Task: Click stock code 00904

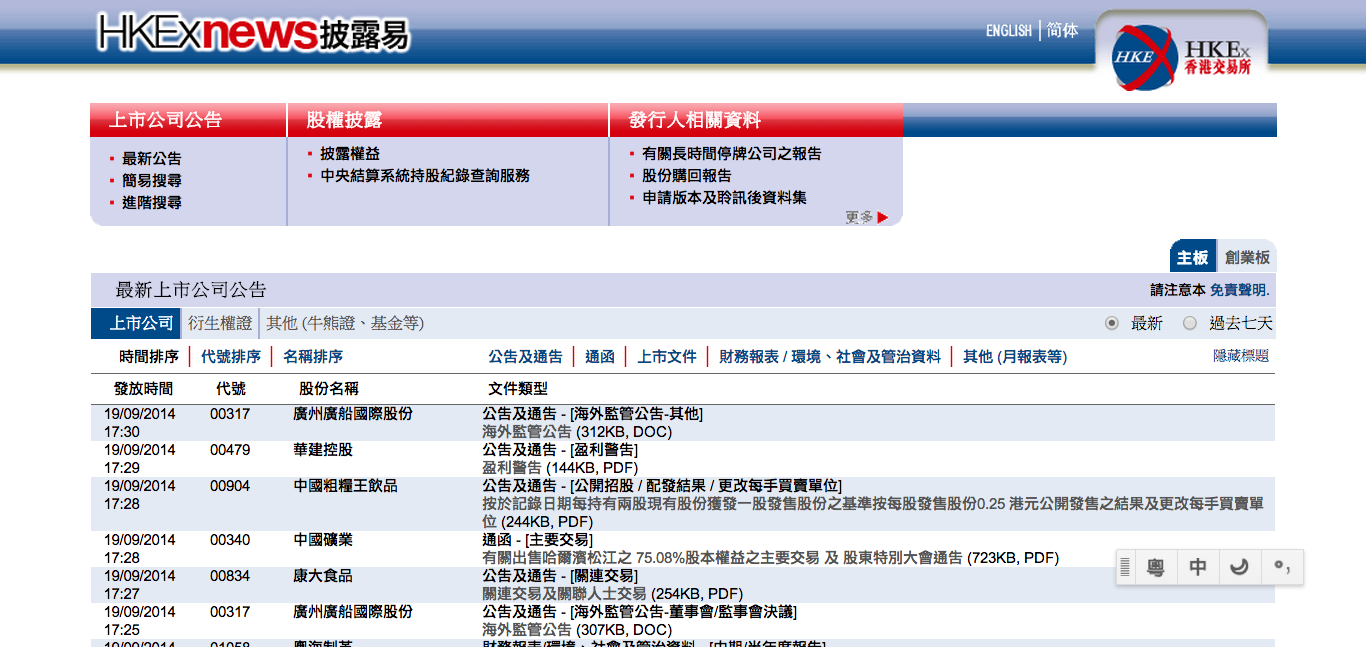Action: [230, 486]
